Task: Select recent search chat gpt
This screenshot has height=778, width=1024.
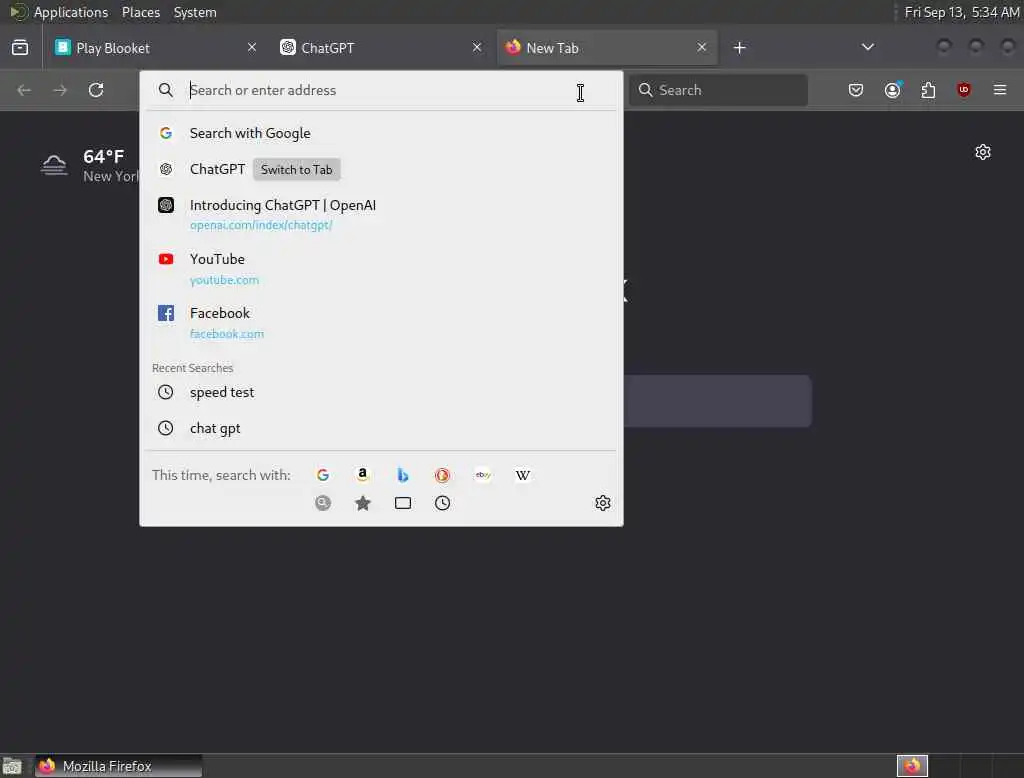Action: (381, 429)
